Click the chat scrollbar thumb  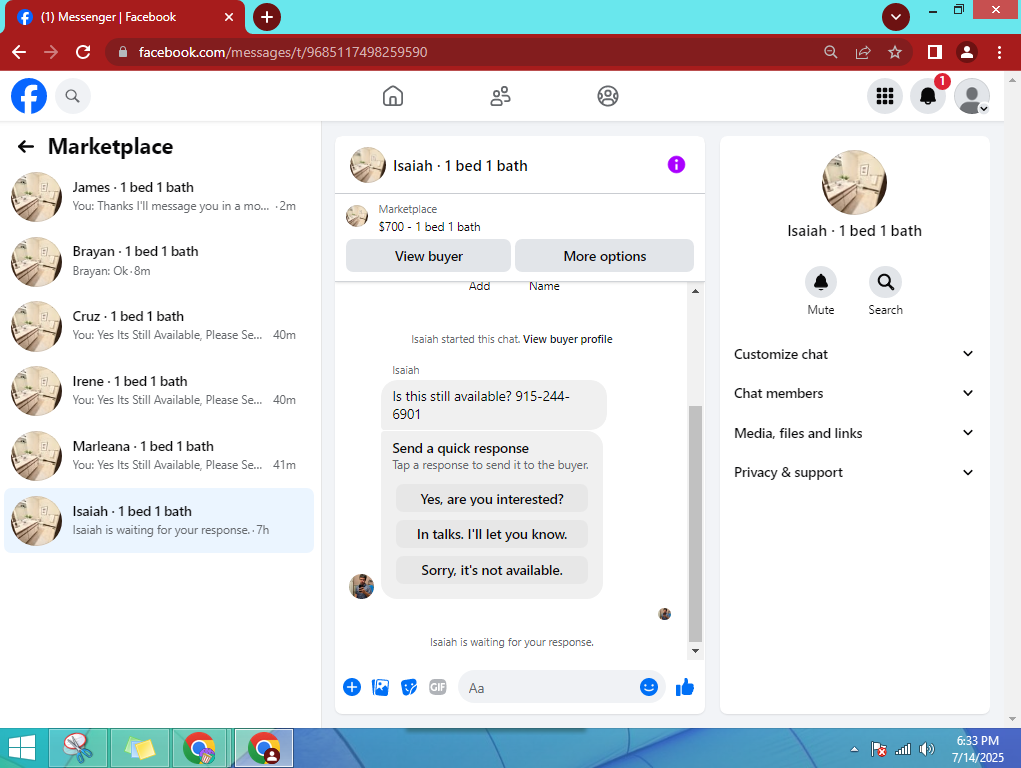pos(695,523)
